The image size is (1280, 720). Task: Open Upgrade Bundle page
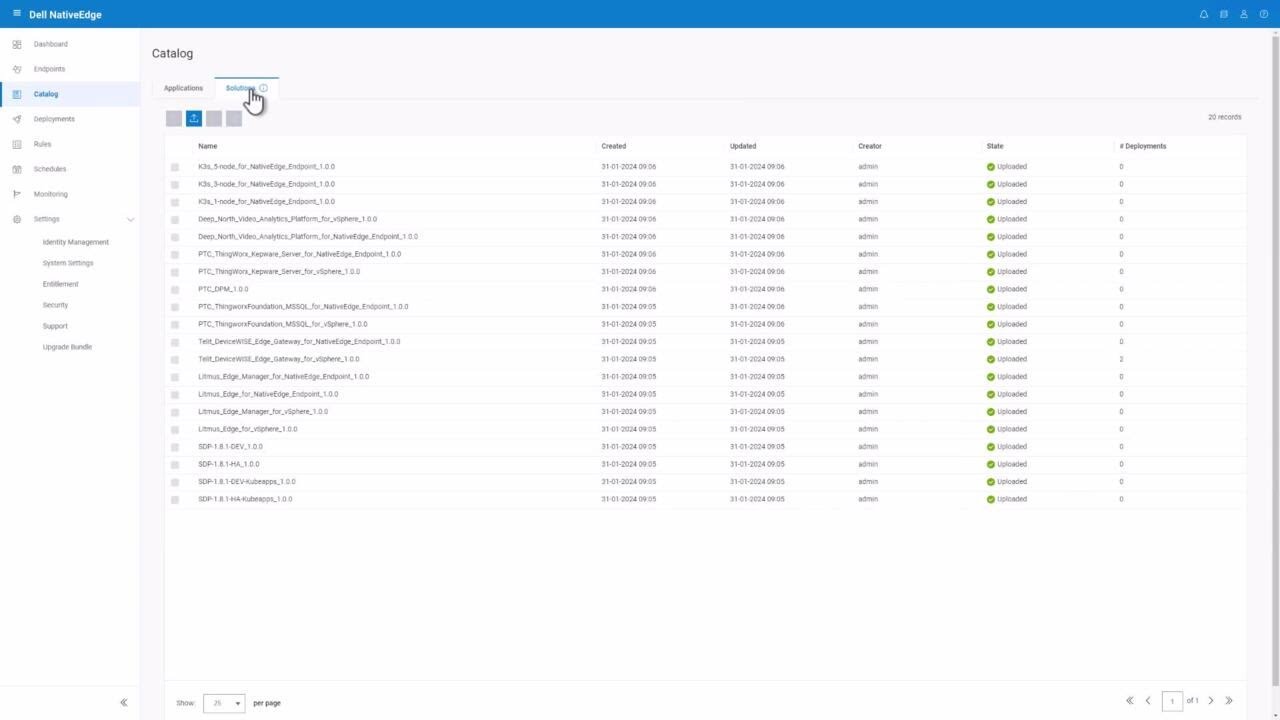67,347
